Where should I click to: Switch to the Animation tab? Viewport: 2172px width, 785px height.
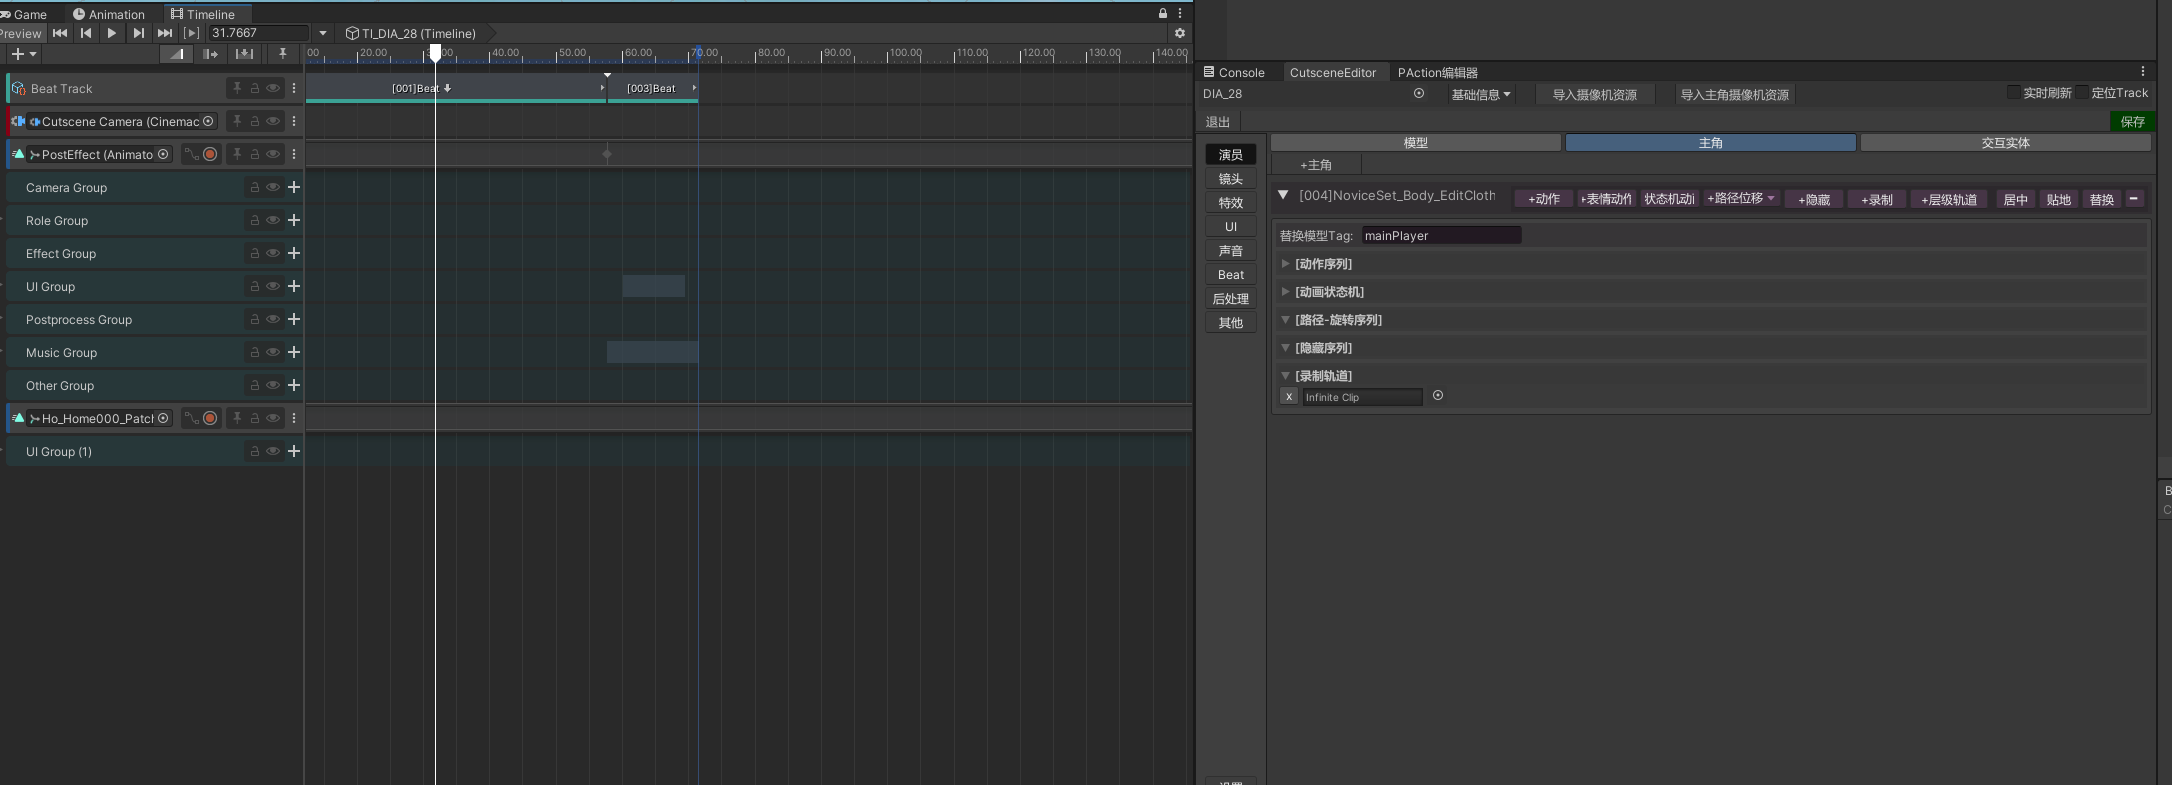pos(108,14)
